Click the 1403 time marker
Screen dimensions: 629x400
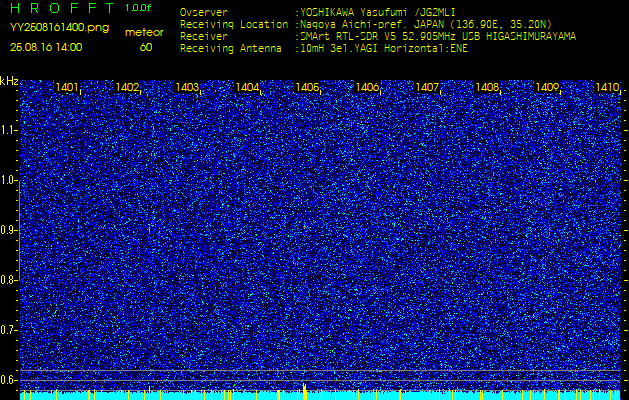click(187, 87)
